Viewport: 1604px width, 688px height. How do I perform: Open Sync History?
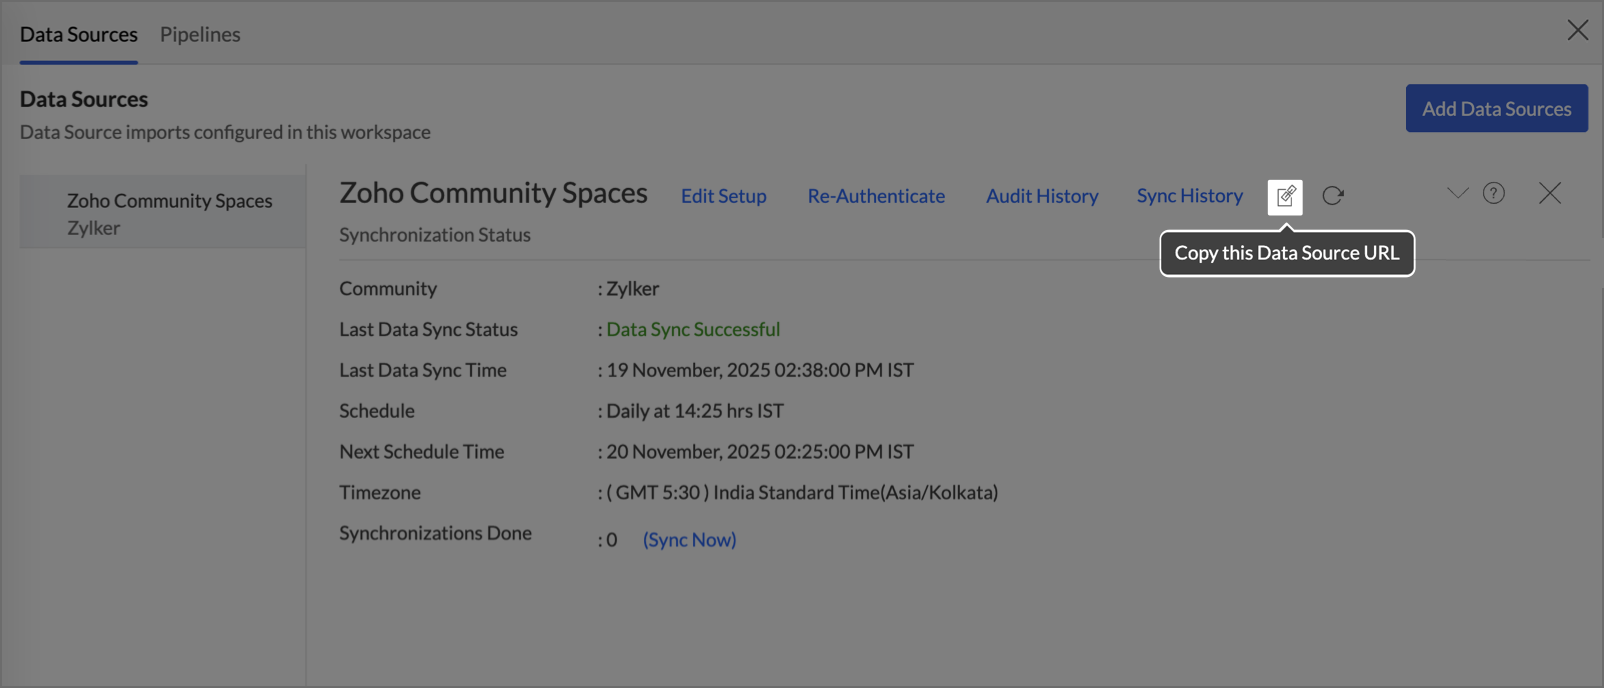pyautogui.click(x=1189, y=196)
